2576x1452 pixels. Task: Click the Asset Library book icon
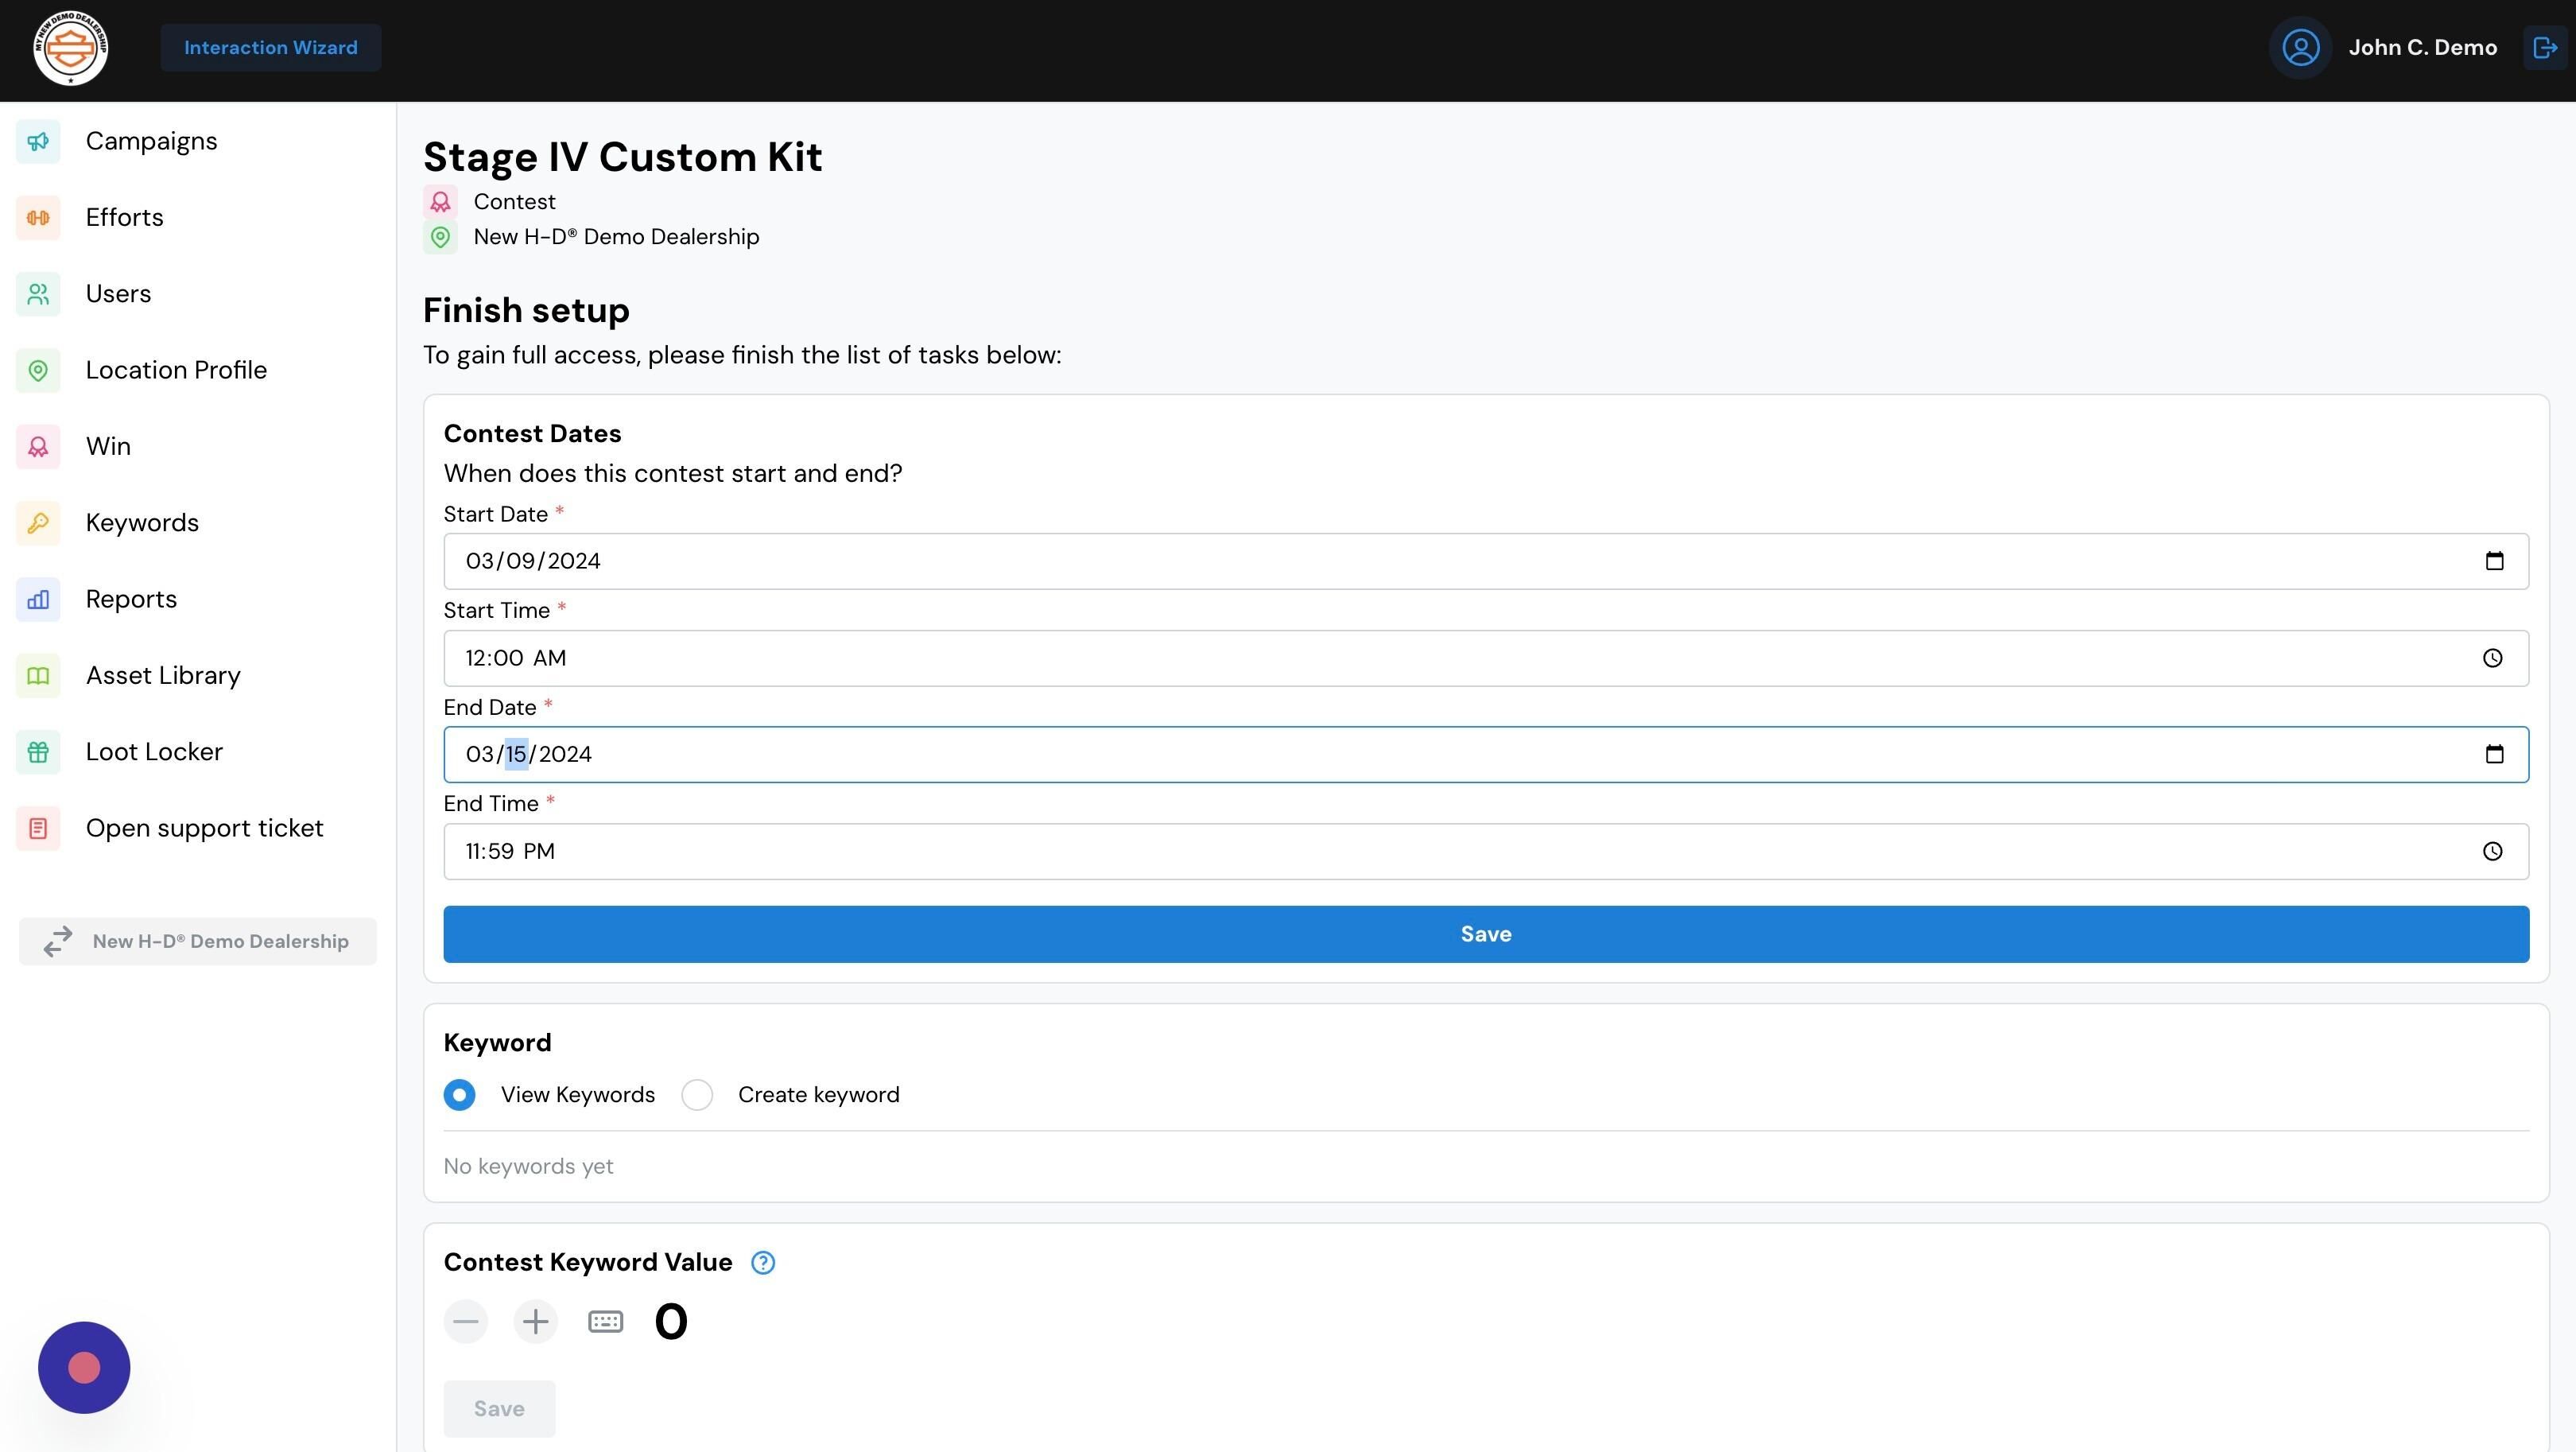[38, 676]
